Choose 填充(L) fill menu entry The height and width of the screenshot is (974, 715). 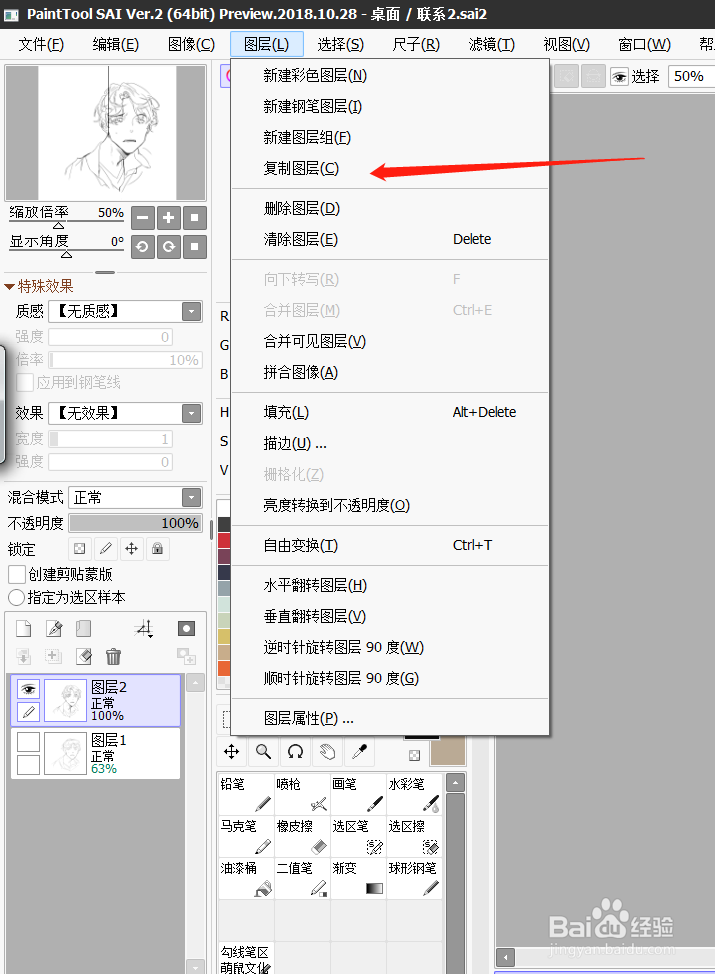389,412
